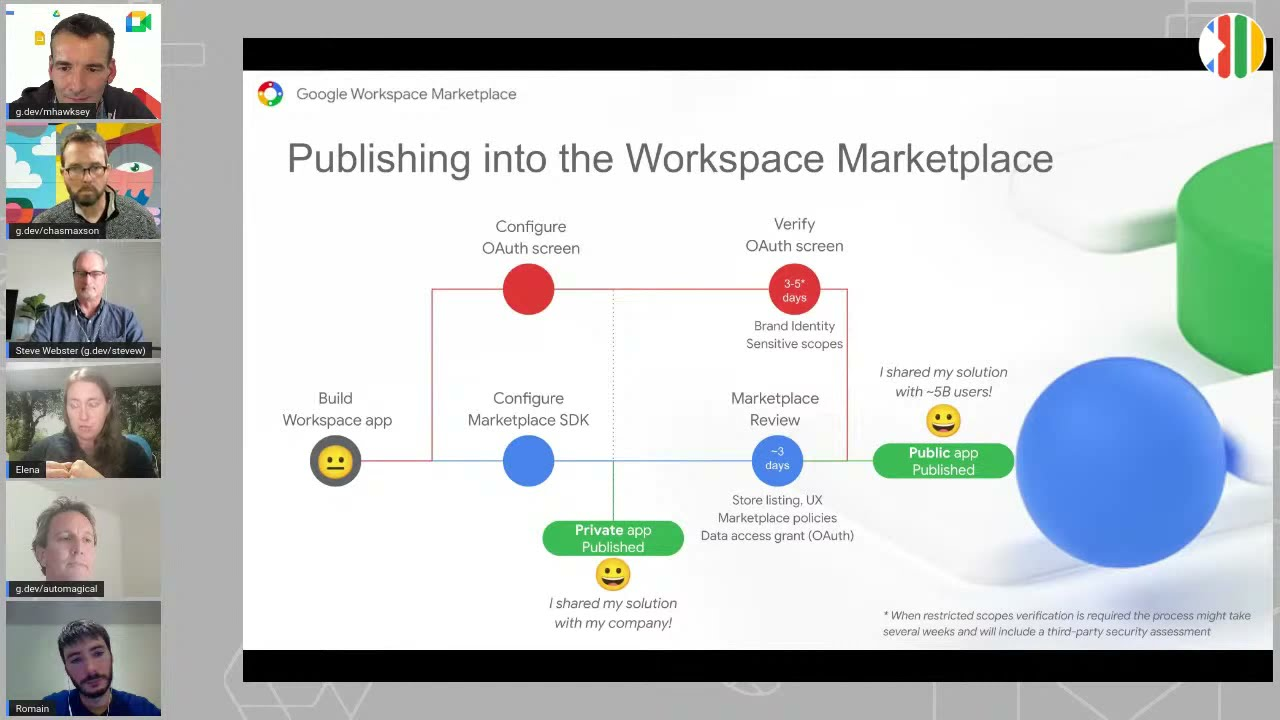The height and width of the screenshot is (720, 1280).
Task: Click the Public app Published green pill
Action: coord(943,461)
